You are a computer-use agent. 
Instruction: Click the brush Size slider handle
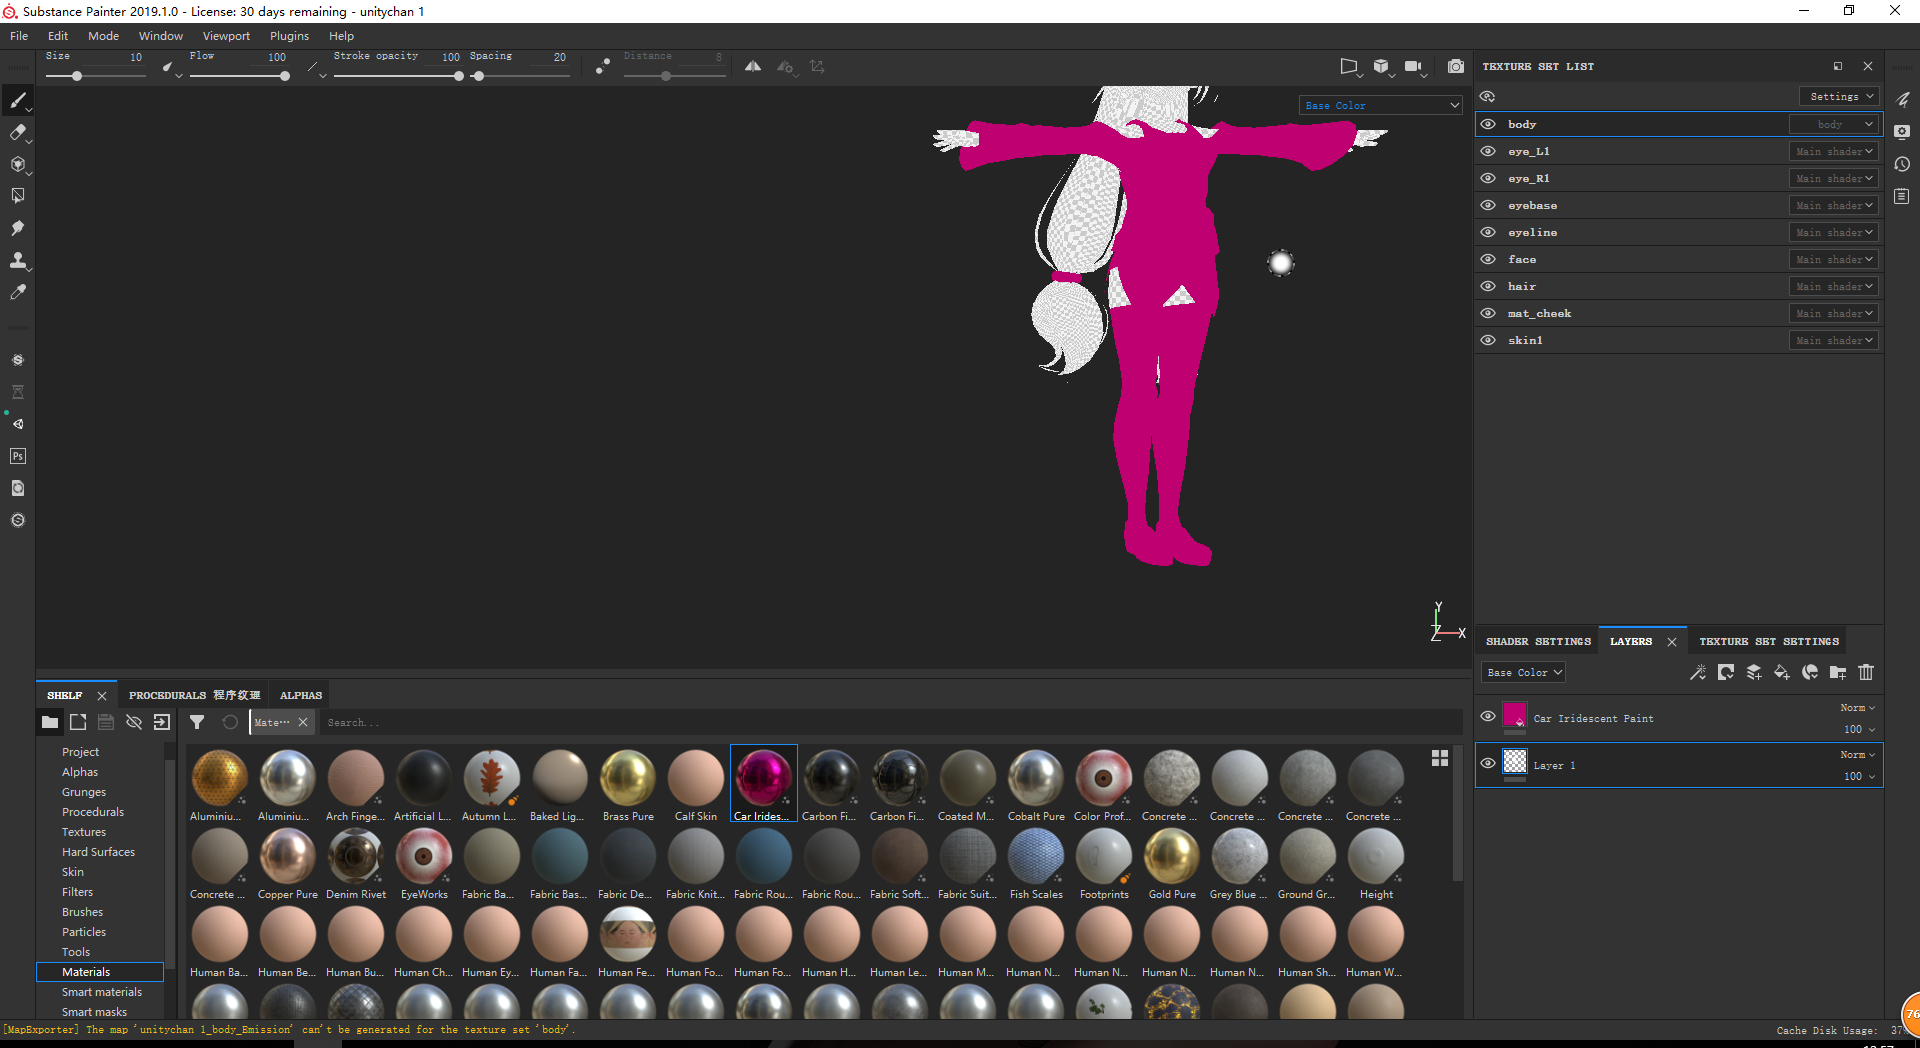[x=77, y=76]
